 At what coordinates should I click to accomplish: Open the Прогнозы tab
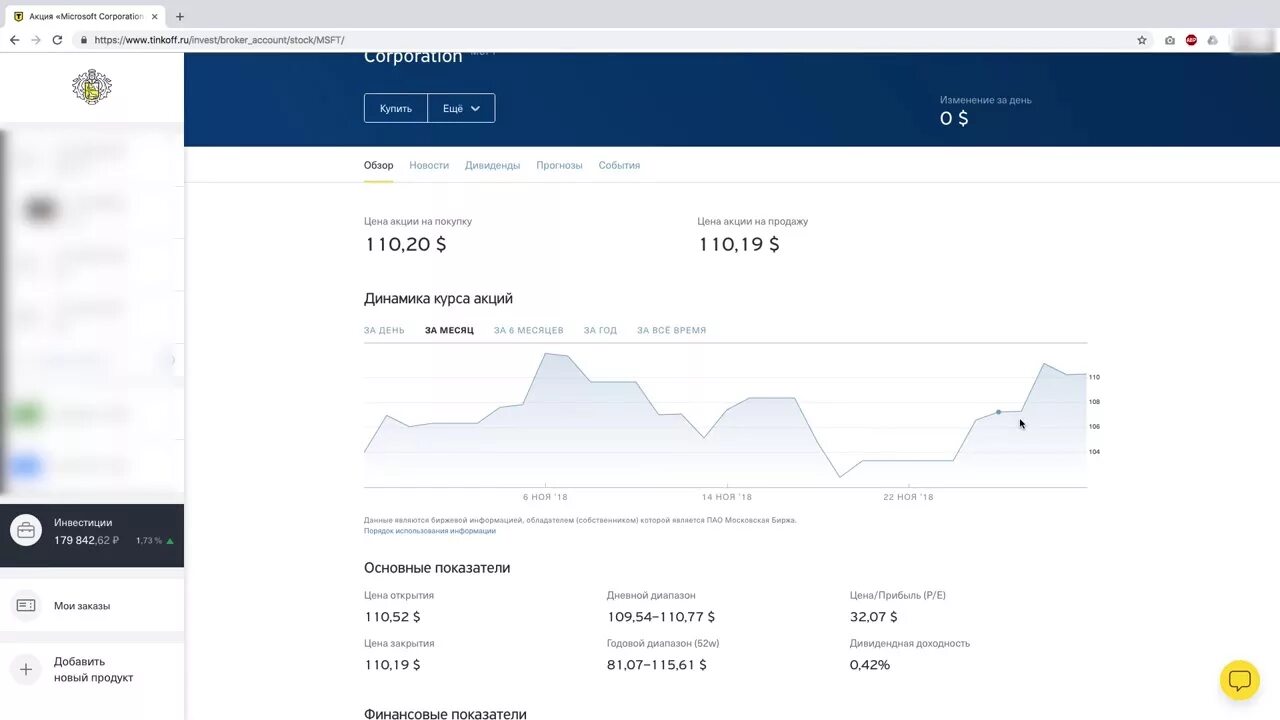pos(559,165)
